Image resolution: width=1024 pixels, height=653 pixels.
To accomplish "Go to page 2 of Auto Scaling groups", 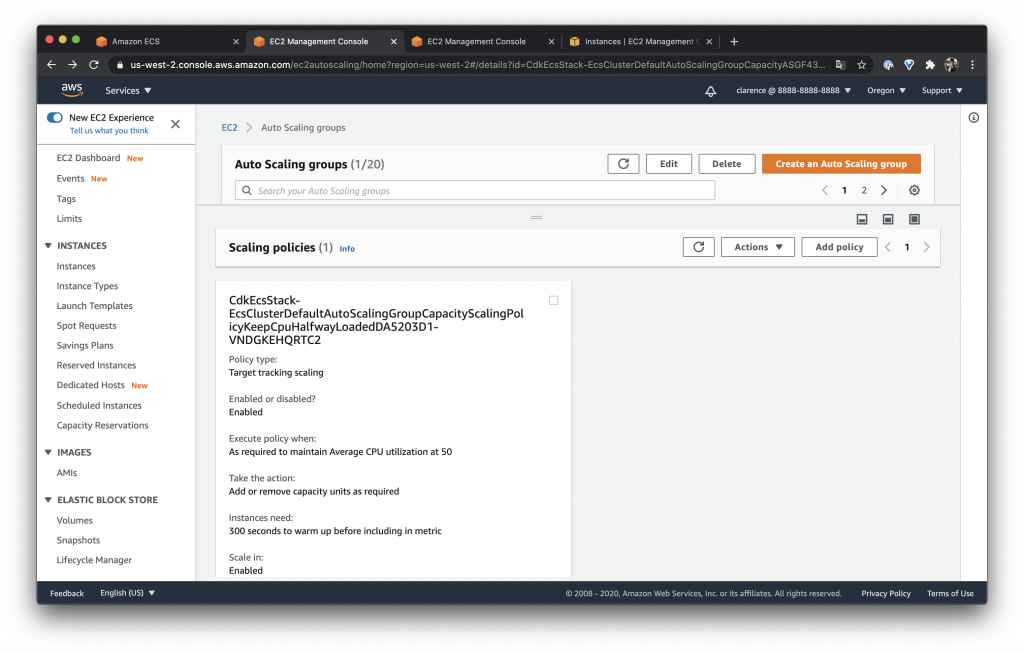I will (x=864, y=190).
